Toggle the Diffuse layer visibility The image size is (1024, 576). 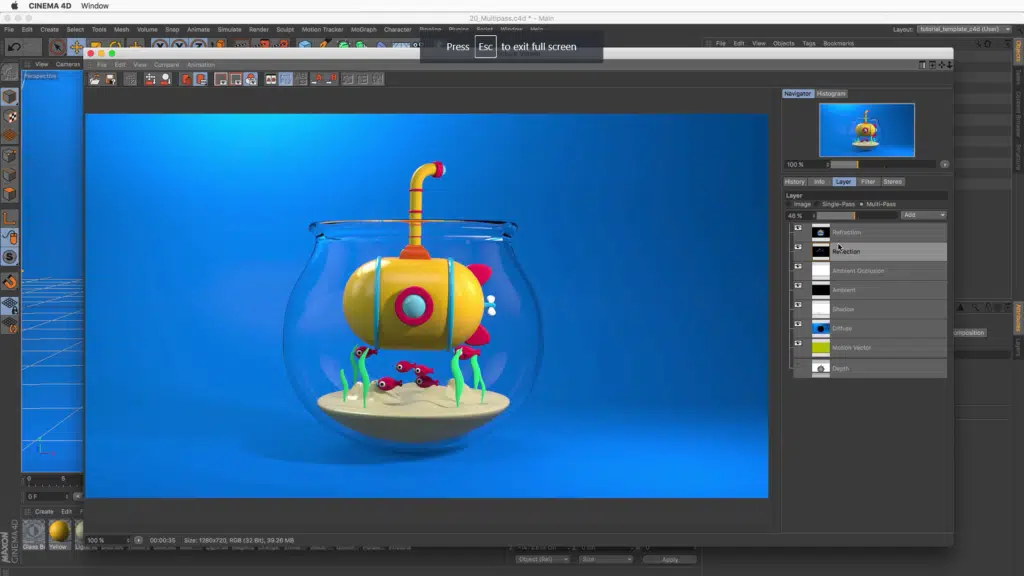coord(798,324)
